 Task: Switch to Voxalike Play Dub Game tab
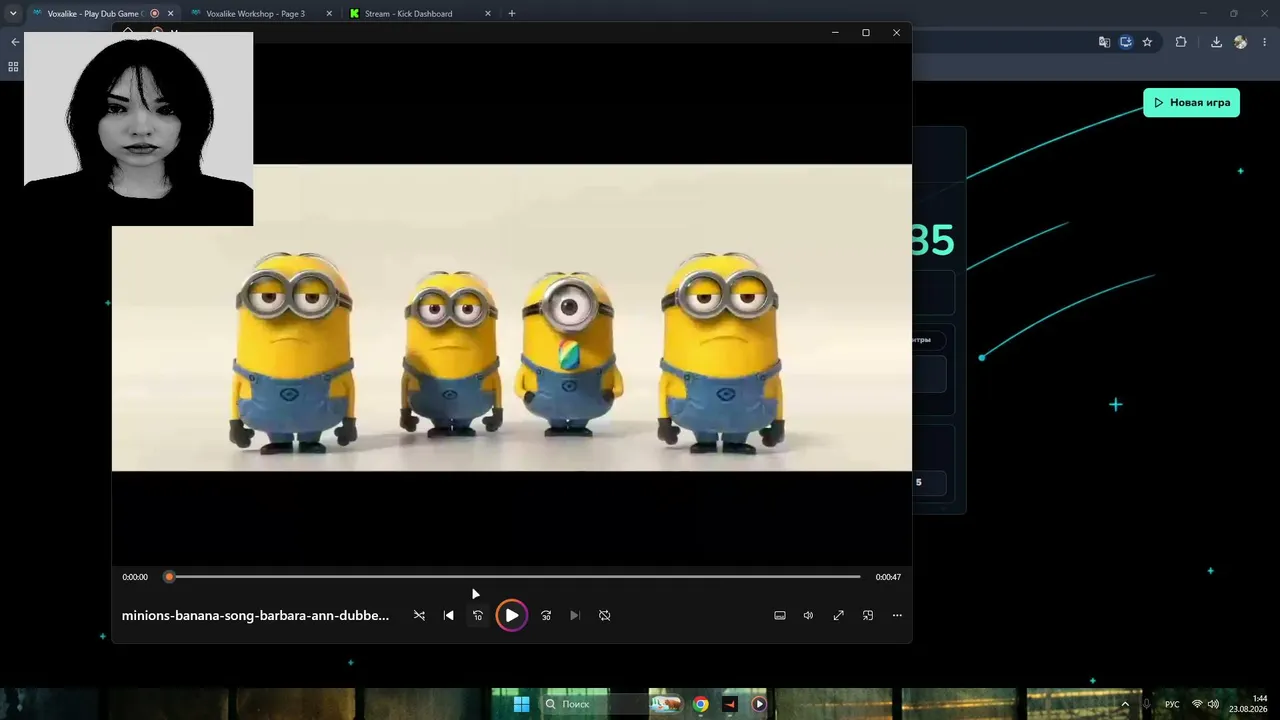coord(95,14)
